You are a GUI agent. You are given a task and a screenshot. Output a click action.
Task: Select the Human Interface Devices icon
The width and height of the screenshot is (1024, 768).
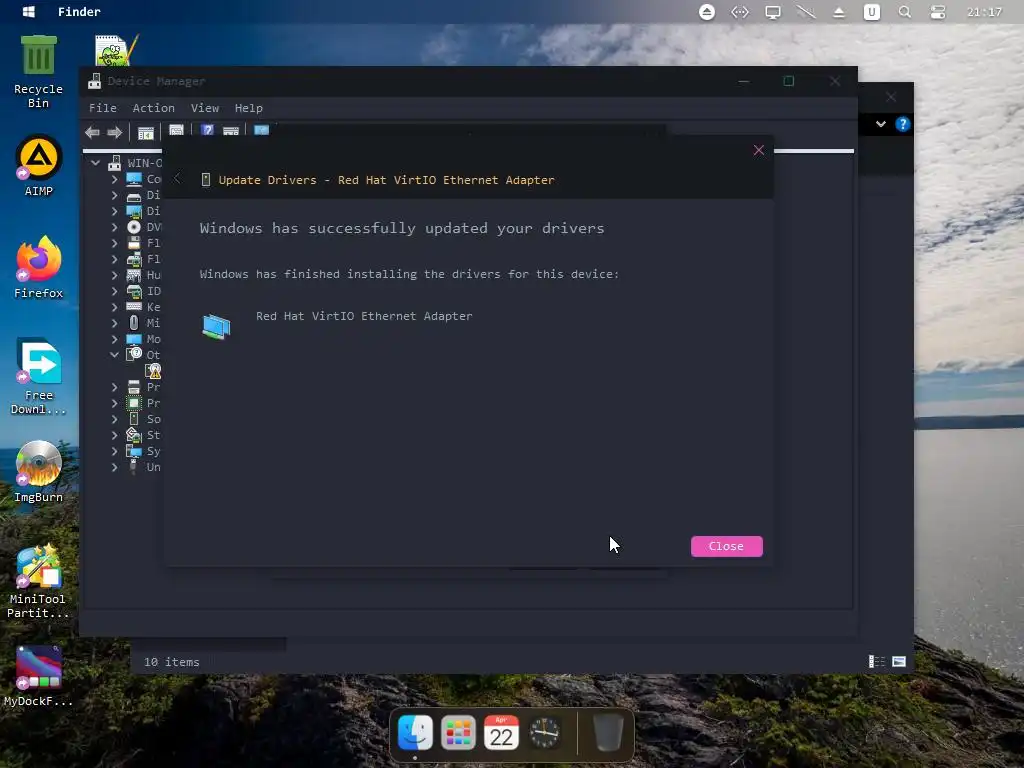click(134, 275)
